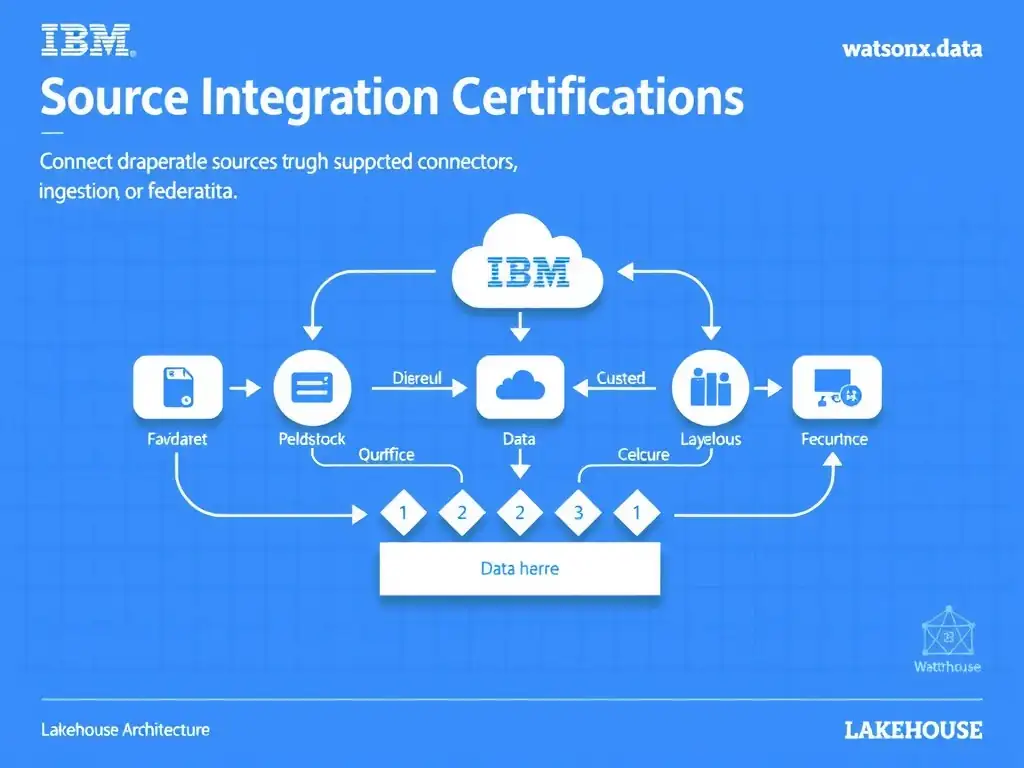Click the IBM cloud icon in the diagram
The width and height of the screenshot is (1024, 768).
528,263
